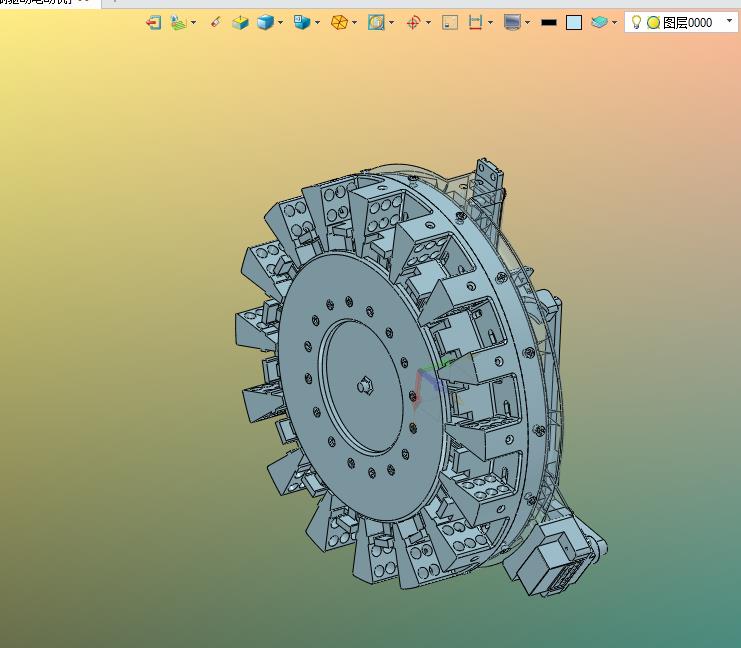Click the layers stack icon
The width and height of the screenshot is (741, 648).
pos(599,22)
